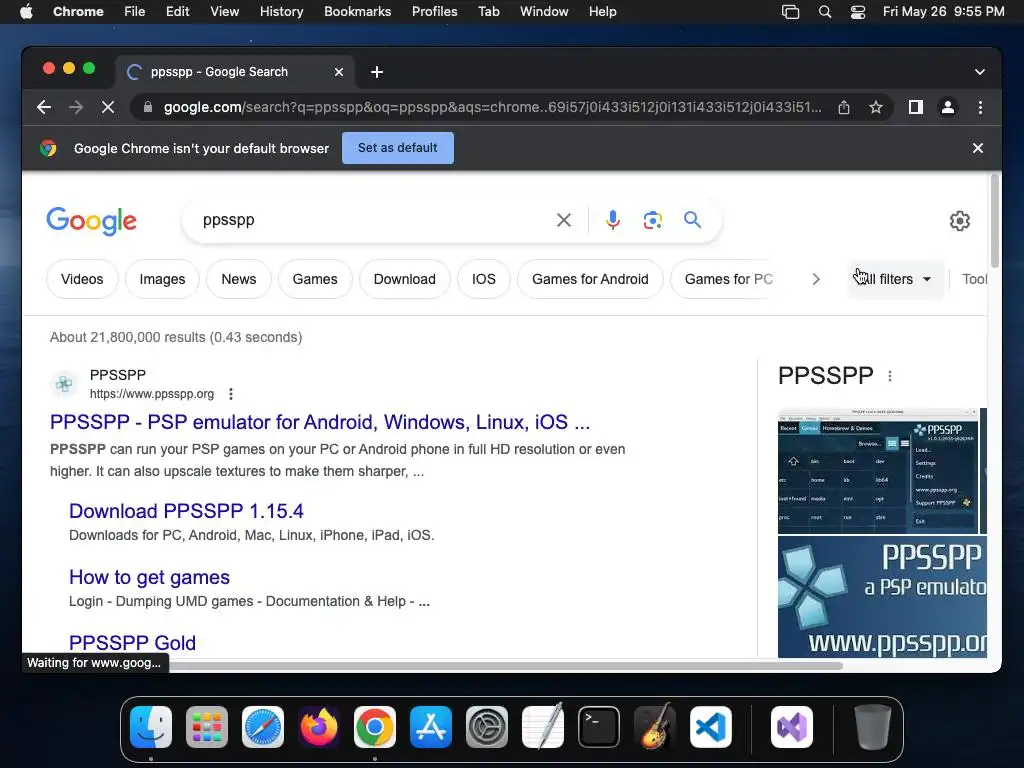Open the Edit menu

(177, 12)
